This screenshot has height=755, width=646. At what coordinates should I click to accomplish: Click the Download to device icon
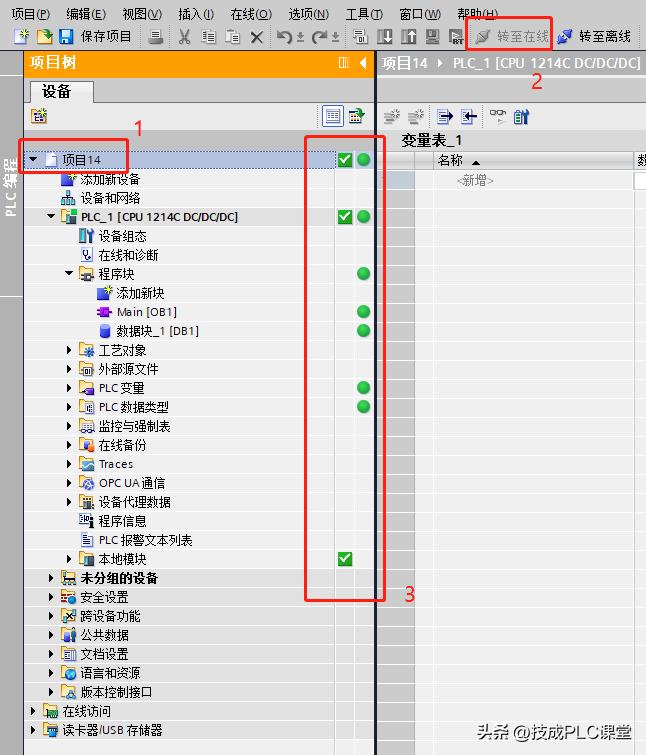click(384, 37)
